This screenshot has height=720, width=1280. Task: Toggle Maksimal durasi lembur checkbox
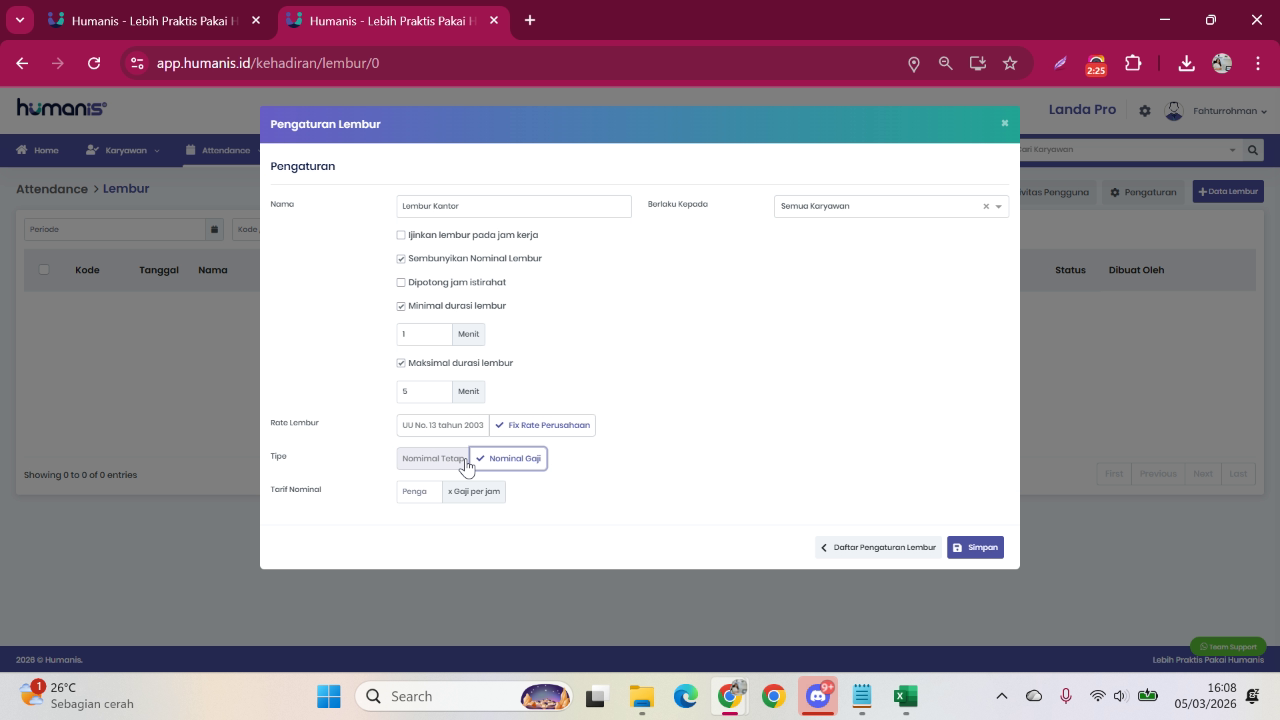pos(401,363)
